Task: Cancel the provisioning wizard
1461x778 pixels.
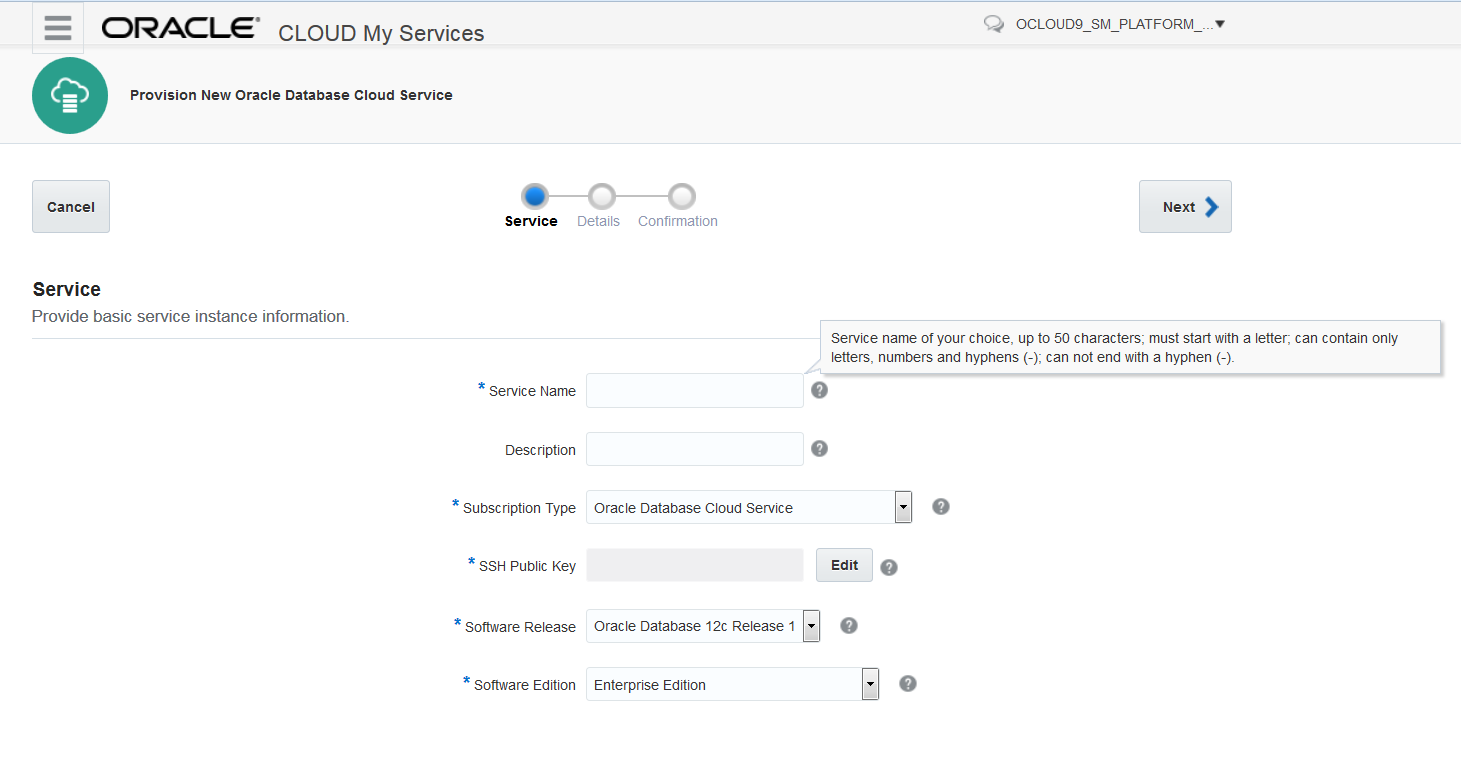Action: pyautogui.click(x=70, y=206)
